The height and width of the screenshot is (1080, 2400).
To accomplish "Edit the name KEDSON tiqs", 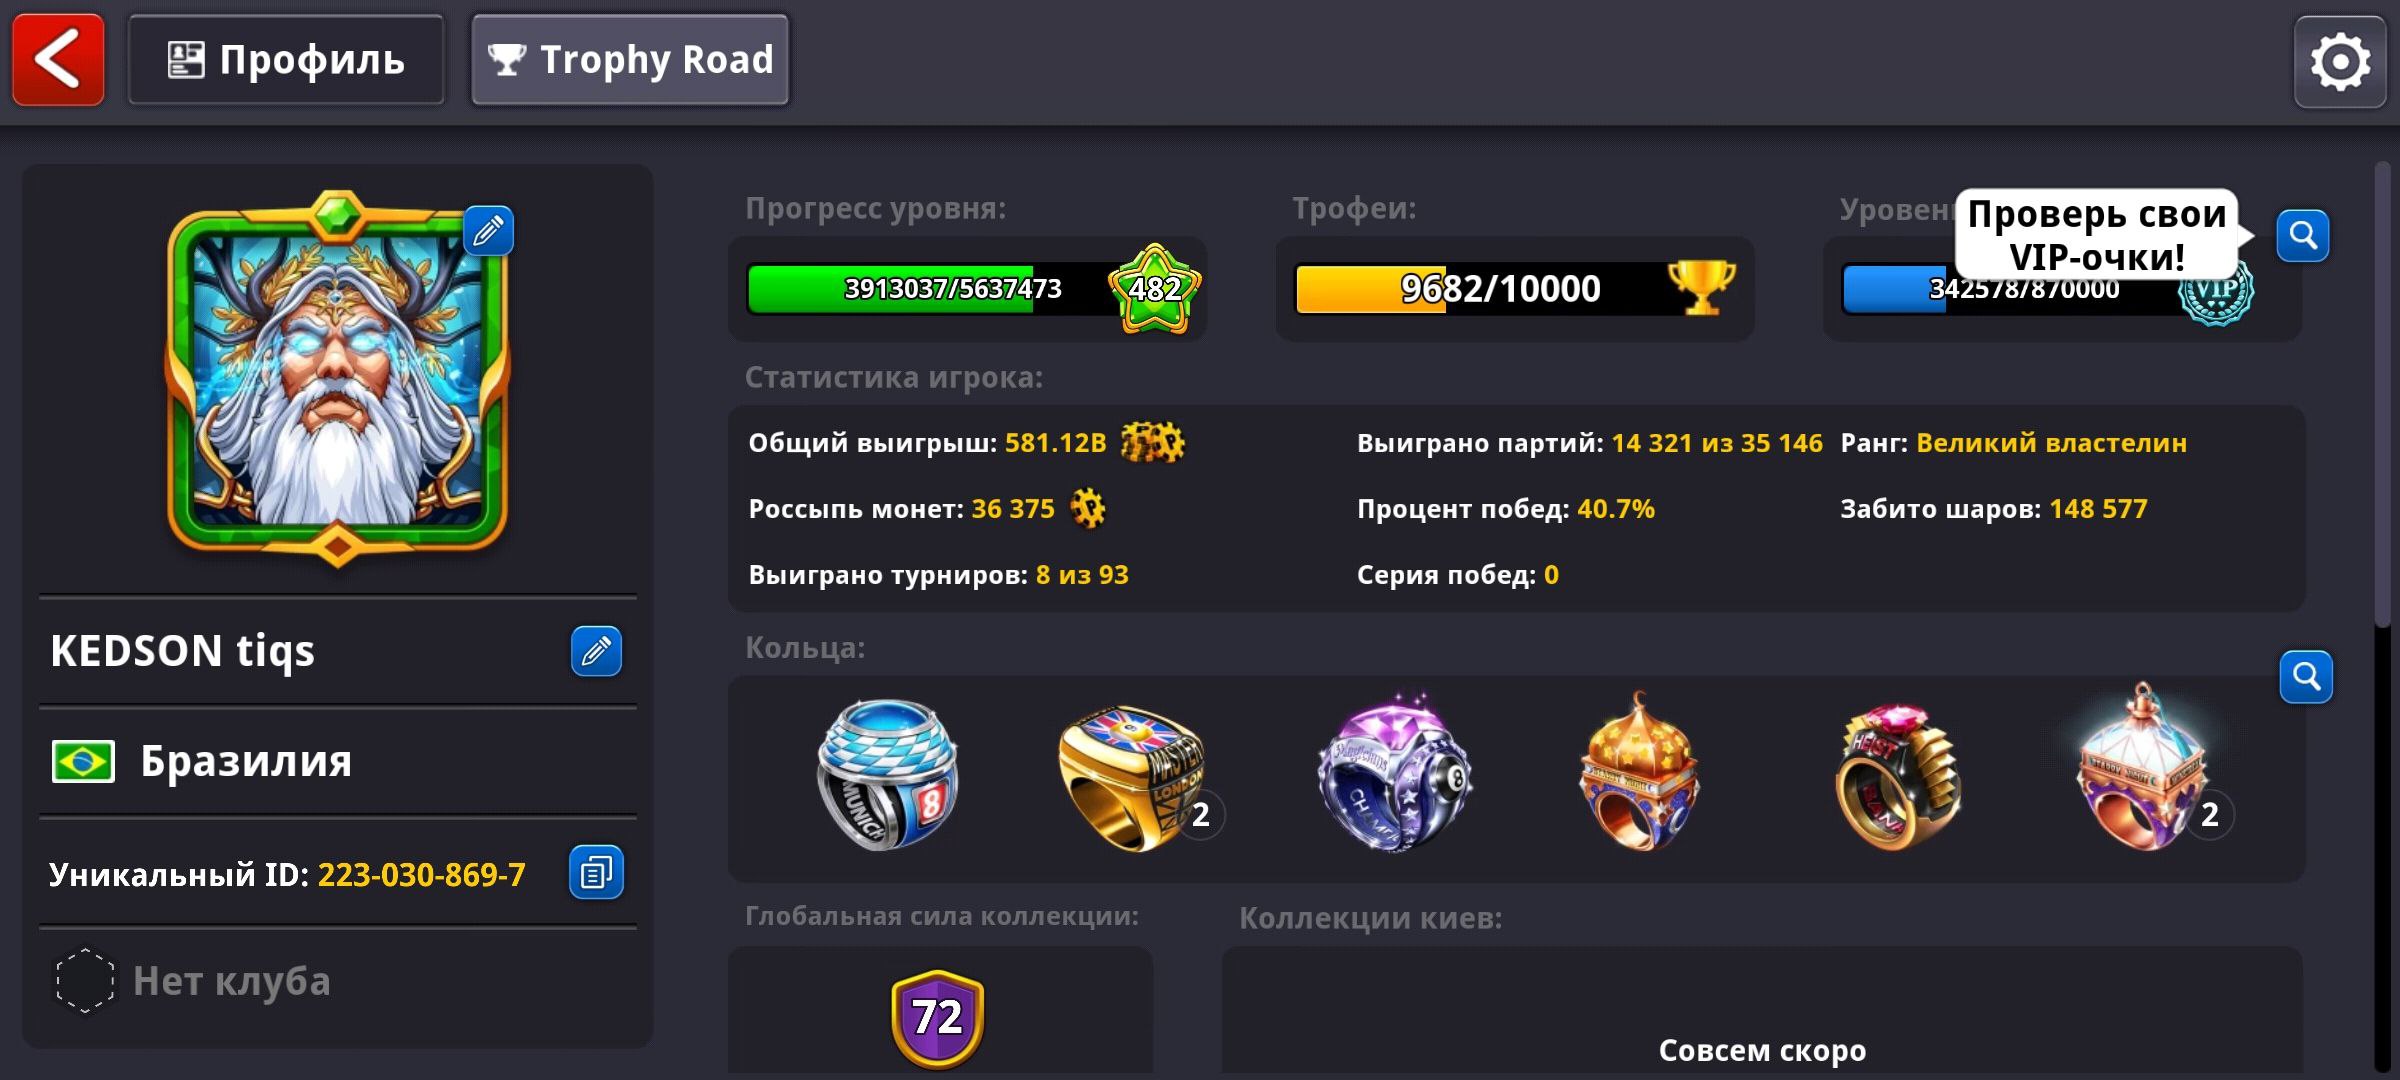I will tap(596, 651).
